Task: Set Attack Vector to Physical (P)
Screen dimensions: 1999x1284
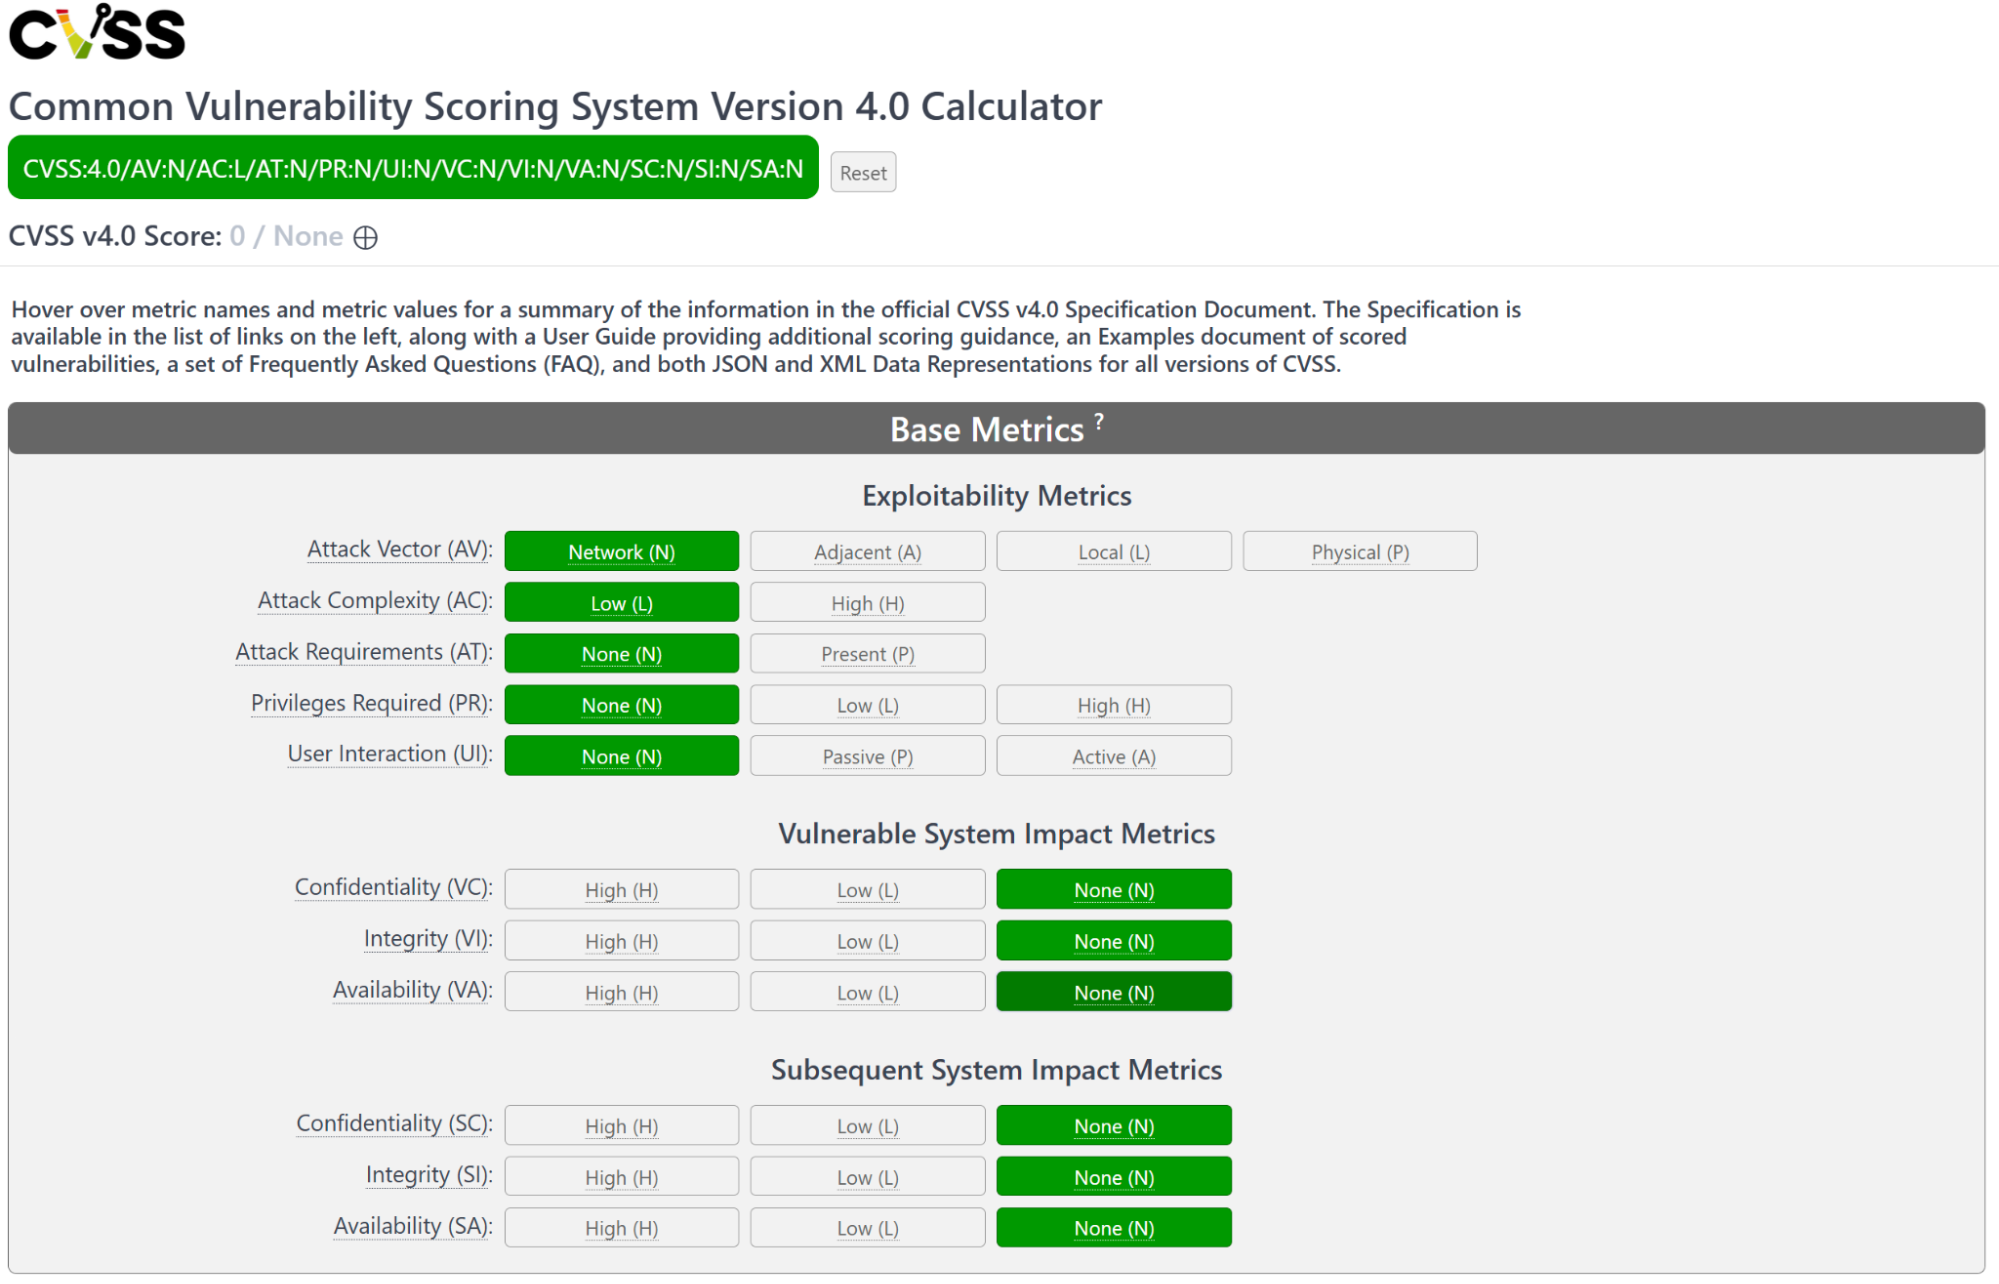Action: click(x=1359, y=552)
